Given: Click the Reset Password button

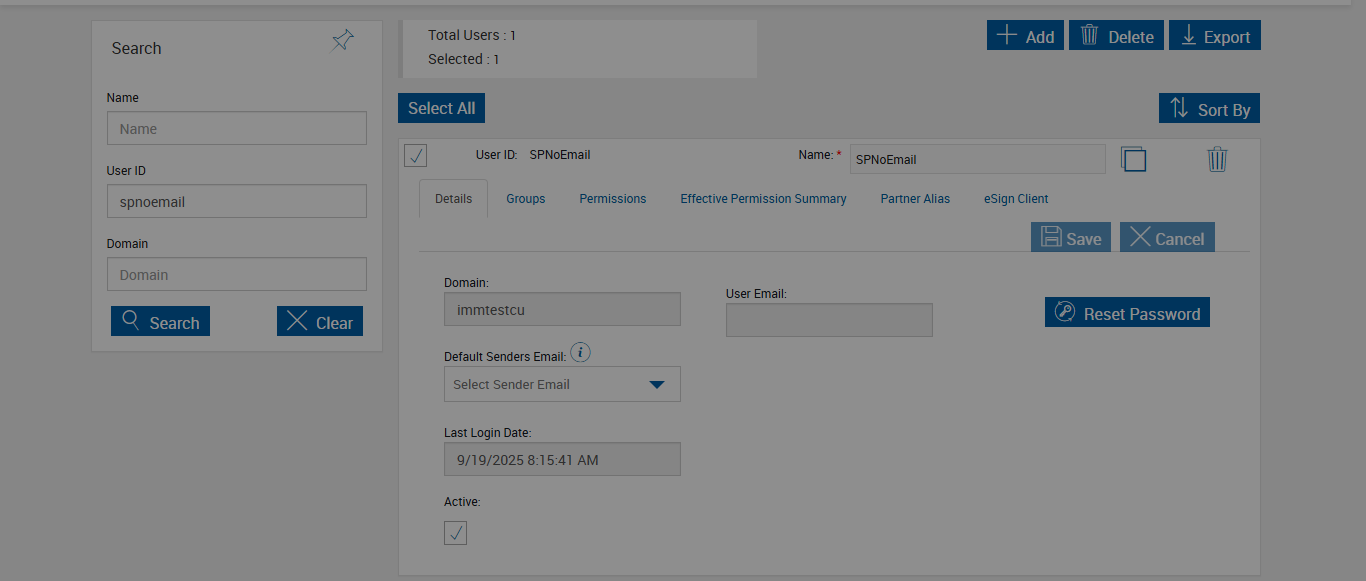Looking at the screenshot, I should [x=1127, y=313].
